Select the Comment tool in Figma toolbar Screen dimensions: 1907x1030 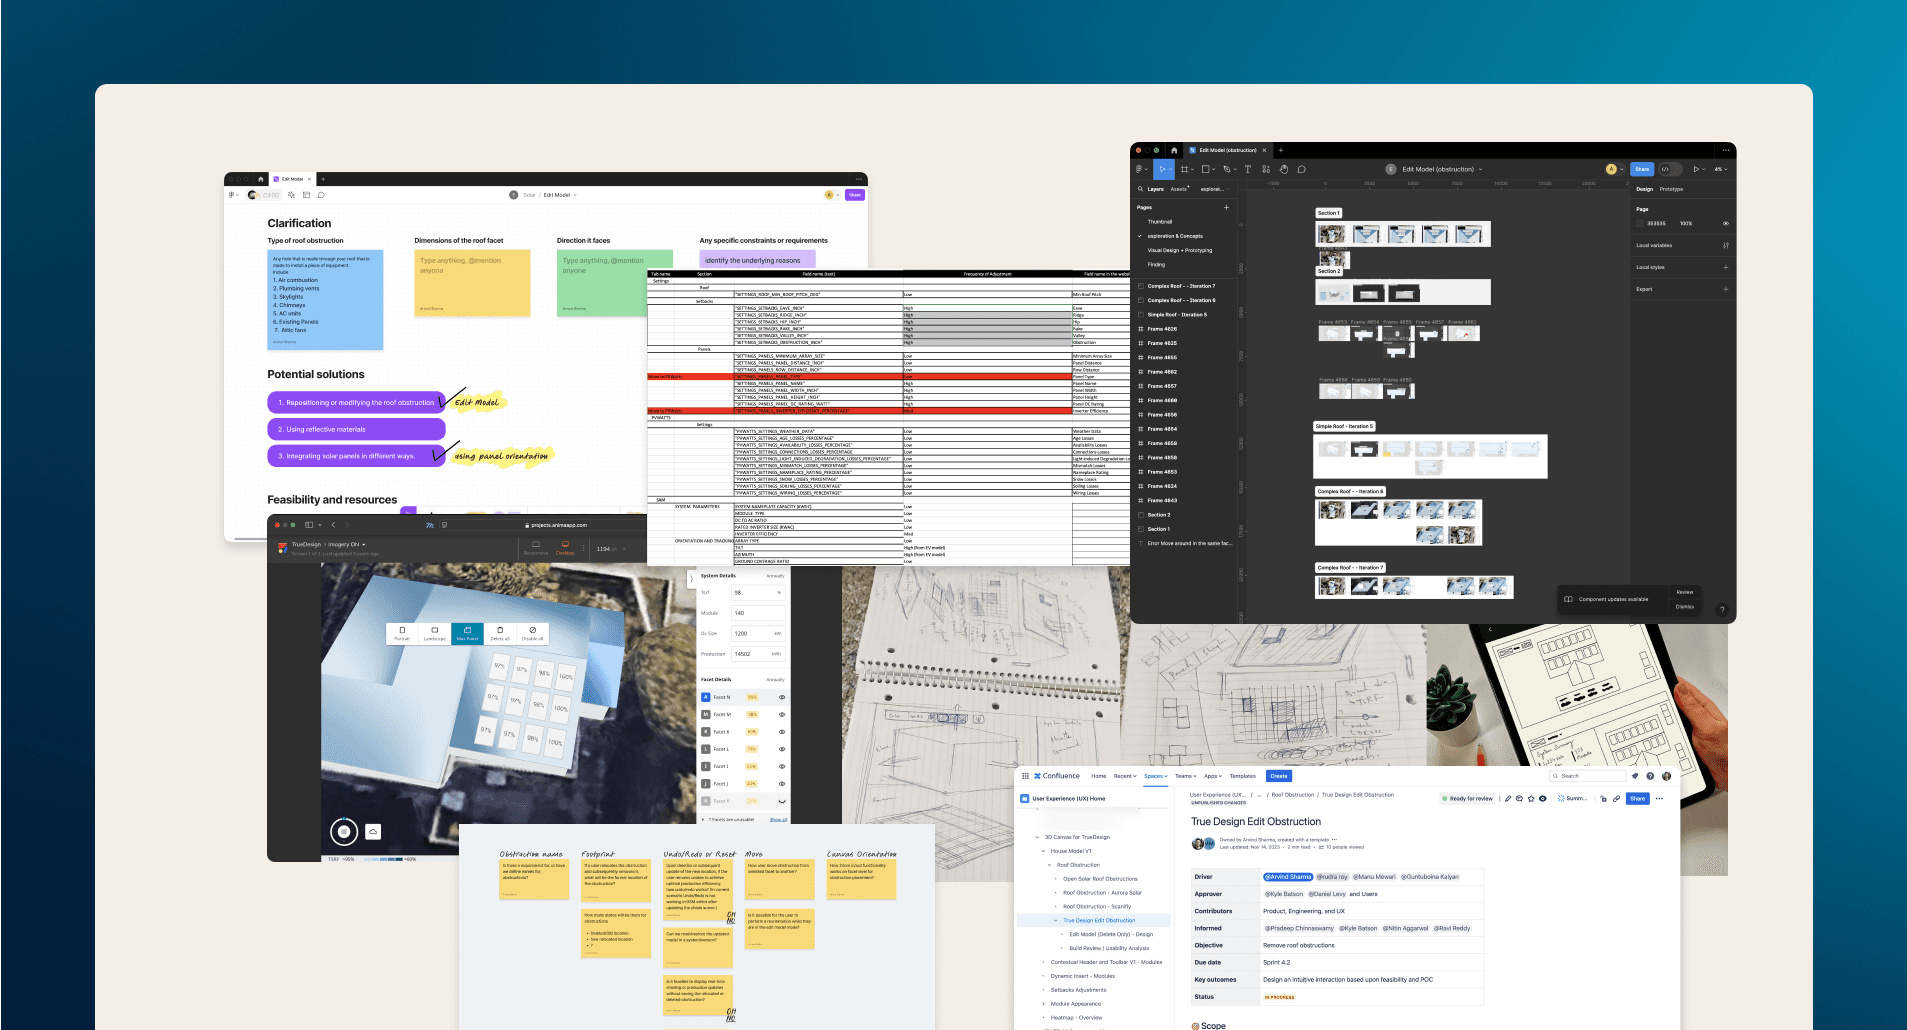1302,169
